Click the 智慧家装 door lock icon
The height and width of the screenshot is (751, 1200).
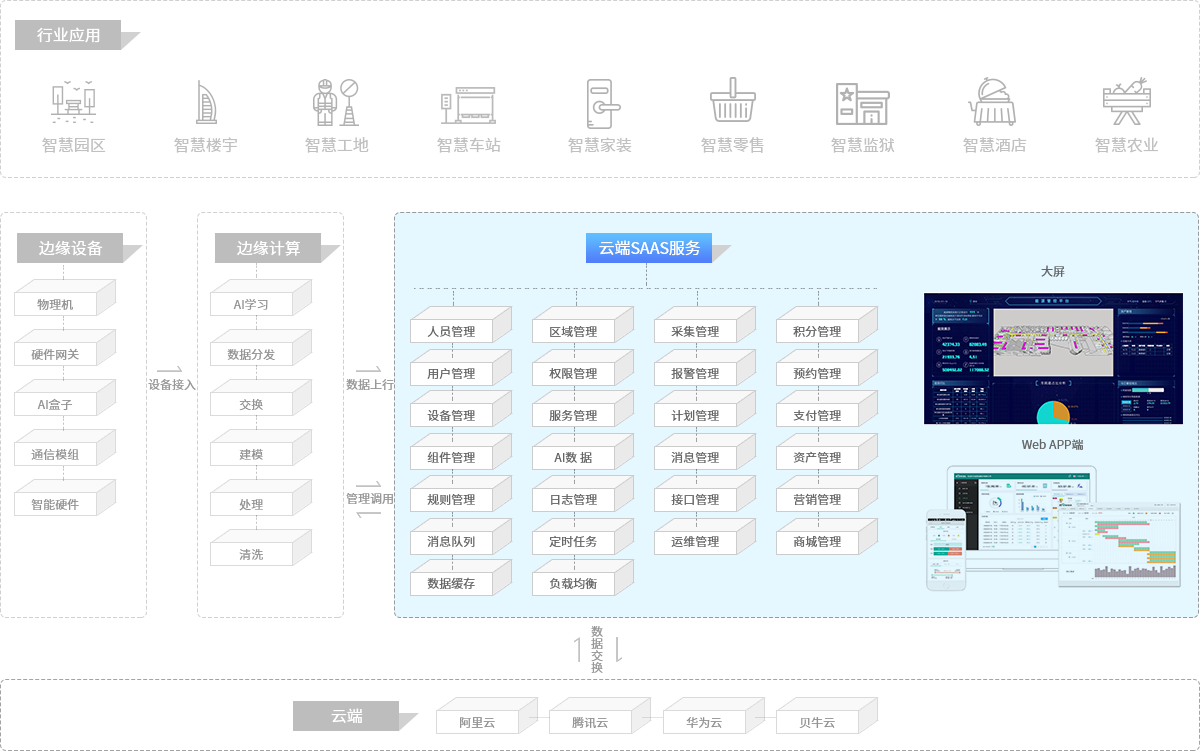click(x=600, y=101)
